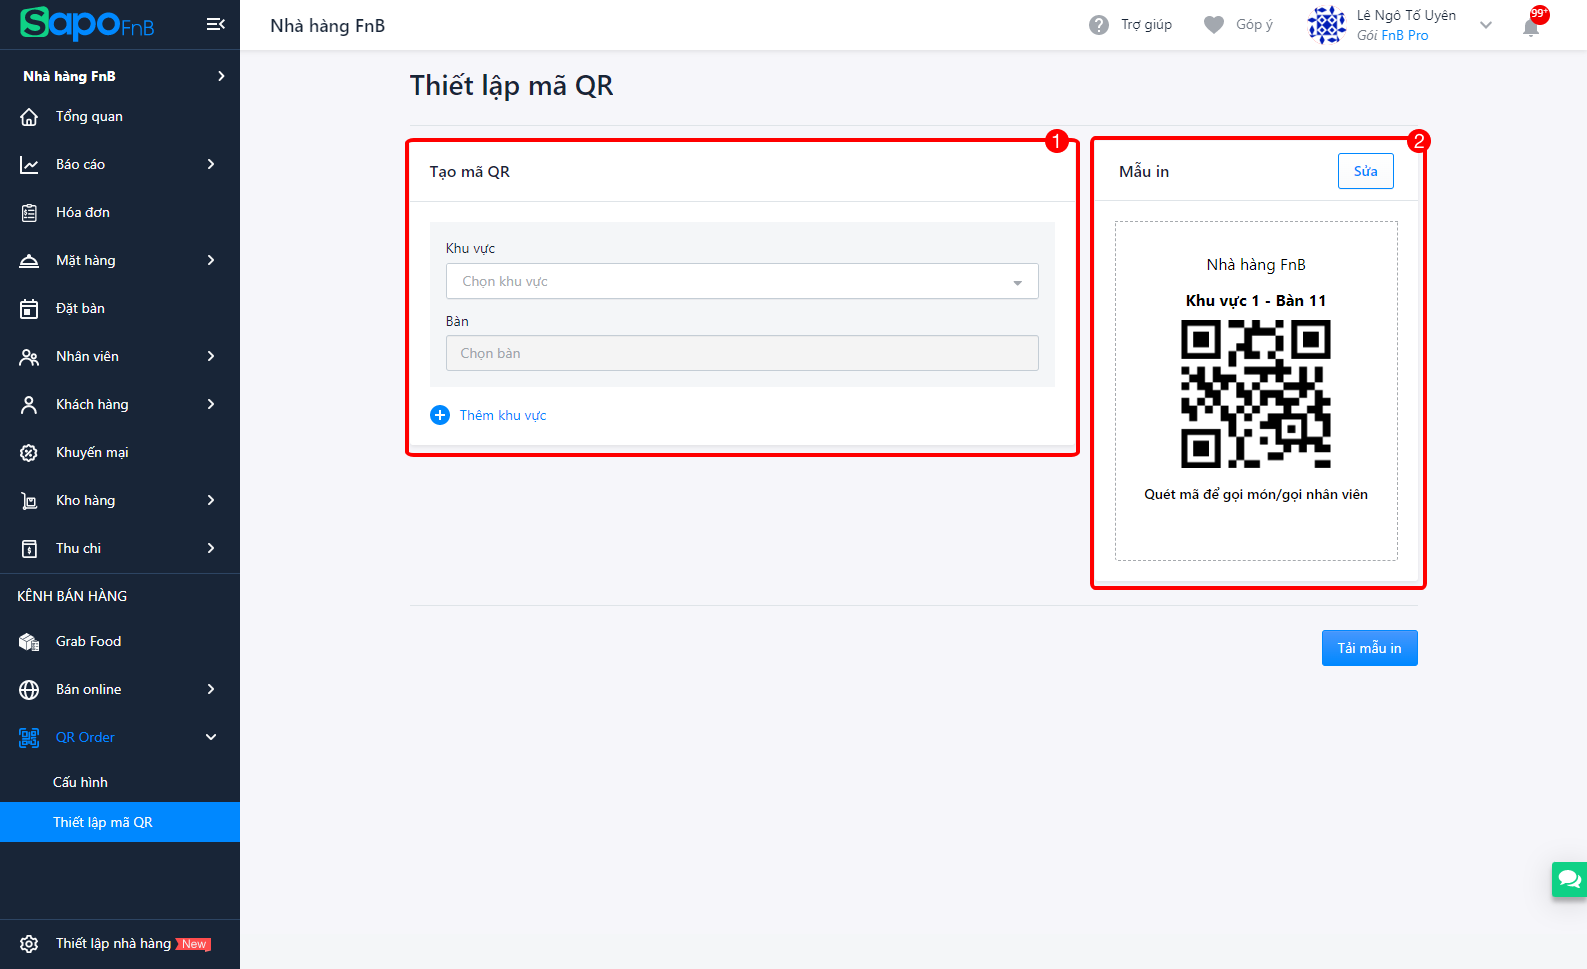Click the Sửa button in Mẫu in

coord(1365,171)
